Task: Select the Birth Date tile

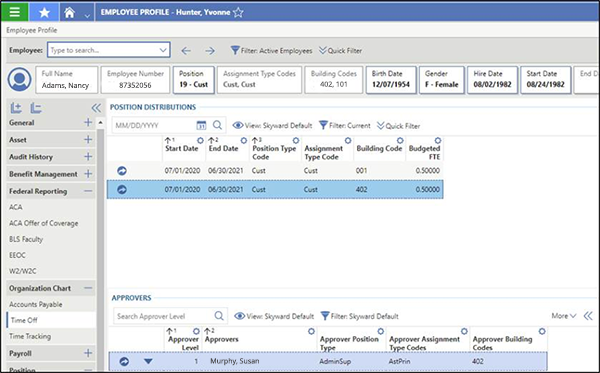Action: [x=391, y=80]
